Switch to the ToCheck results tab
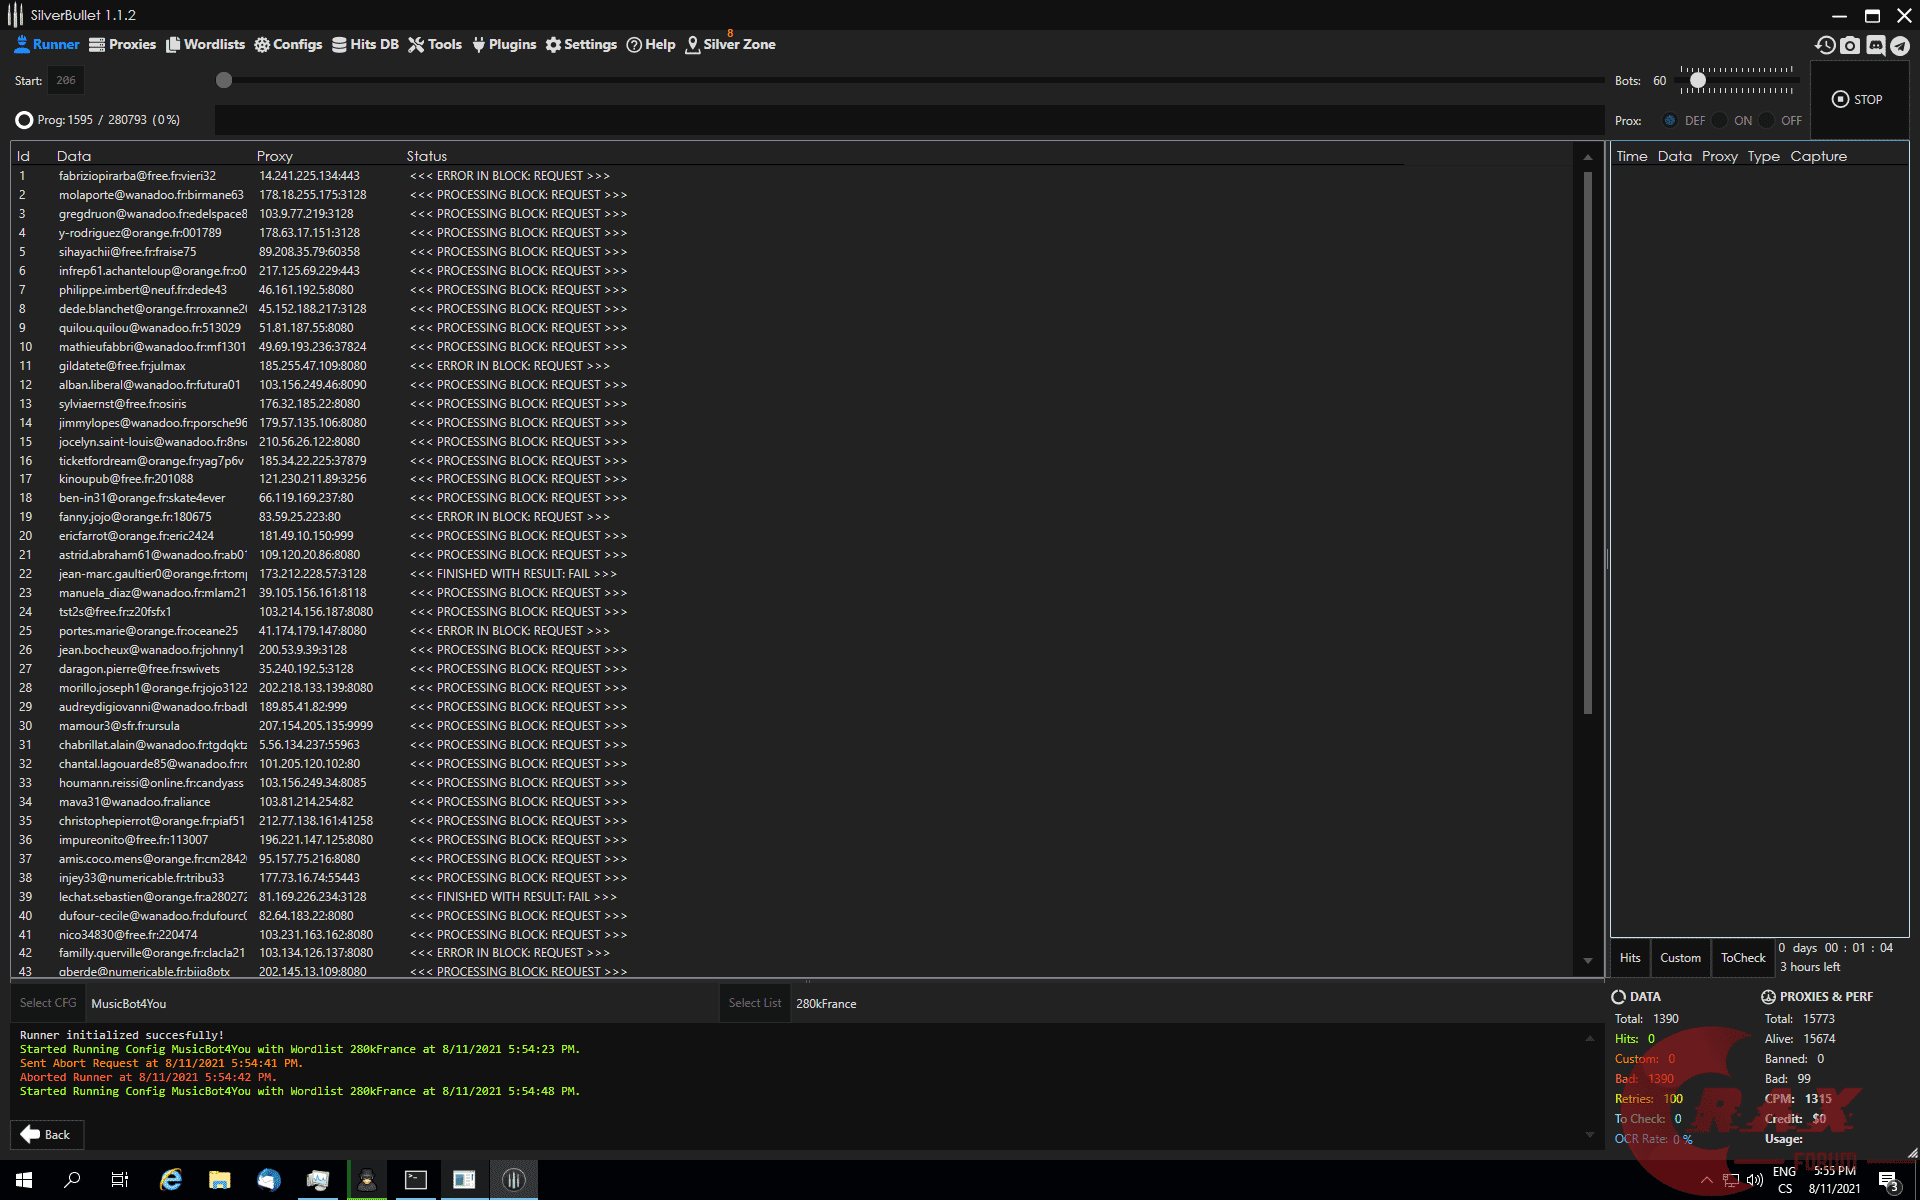 (1743, 958)
